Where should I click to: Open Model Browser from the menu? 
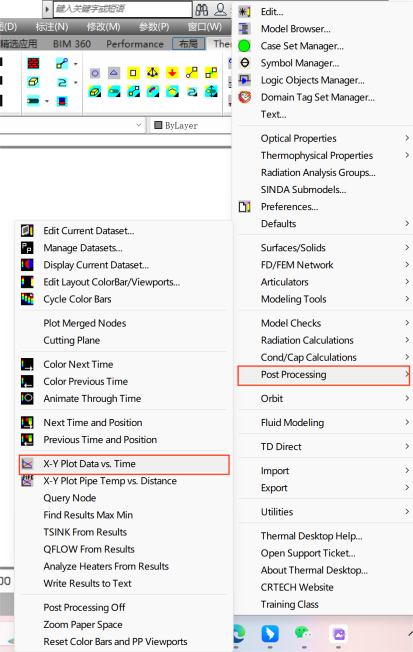(x=296, y=29)
